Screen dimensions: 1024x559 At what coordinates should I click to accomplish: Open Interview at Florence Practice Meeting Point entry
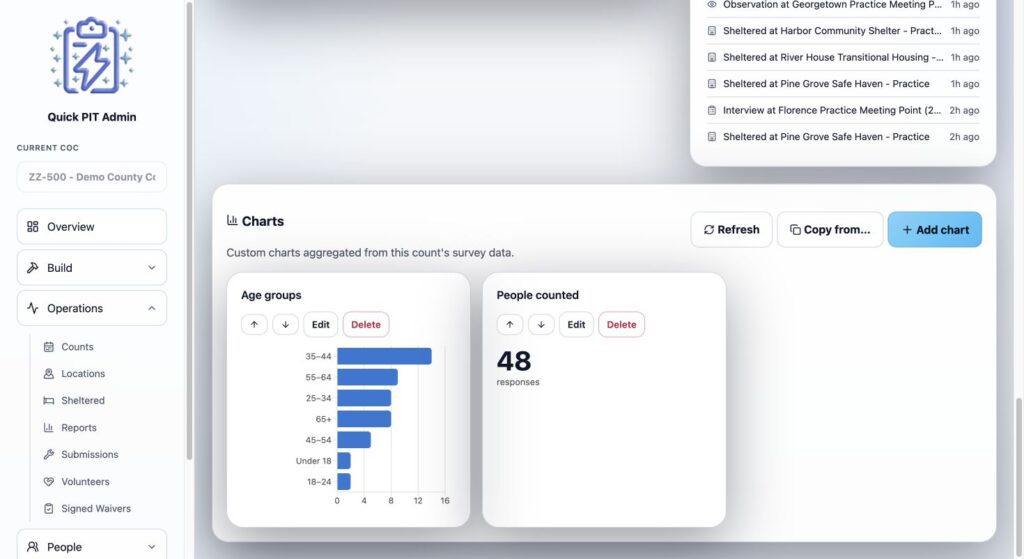[842, 110]
